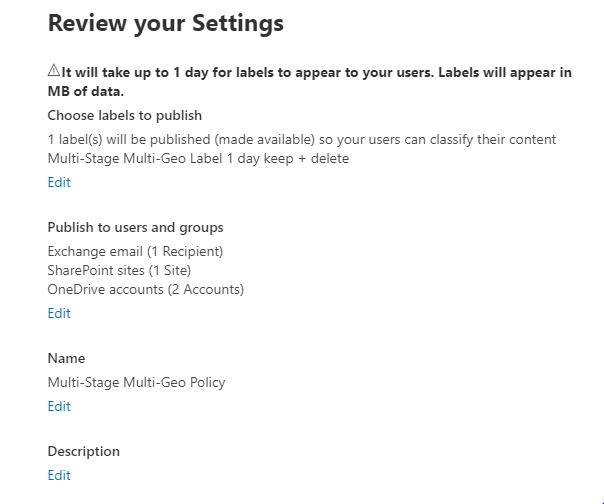Edit the labels to publish
This screenshot has width=604, height=504.
pyautogui.click(x=59, y=182)
